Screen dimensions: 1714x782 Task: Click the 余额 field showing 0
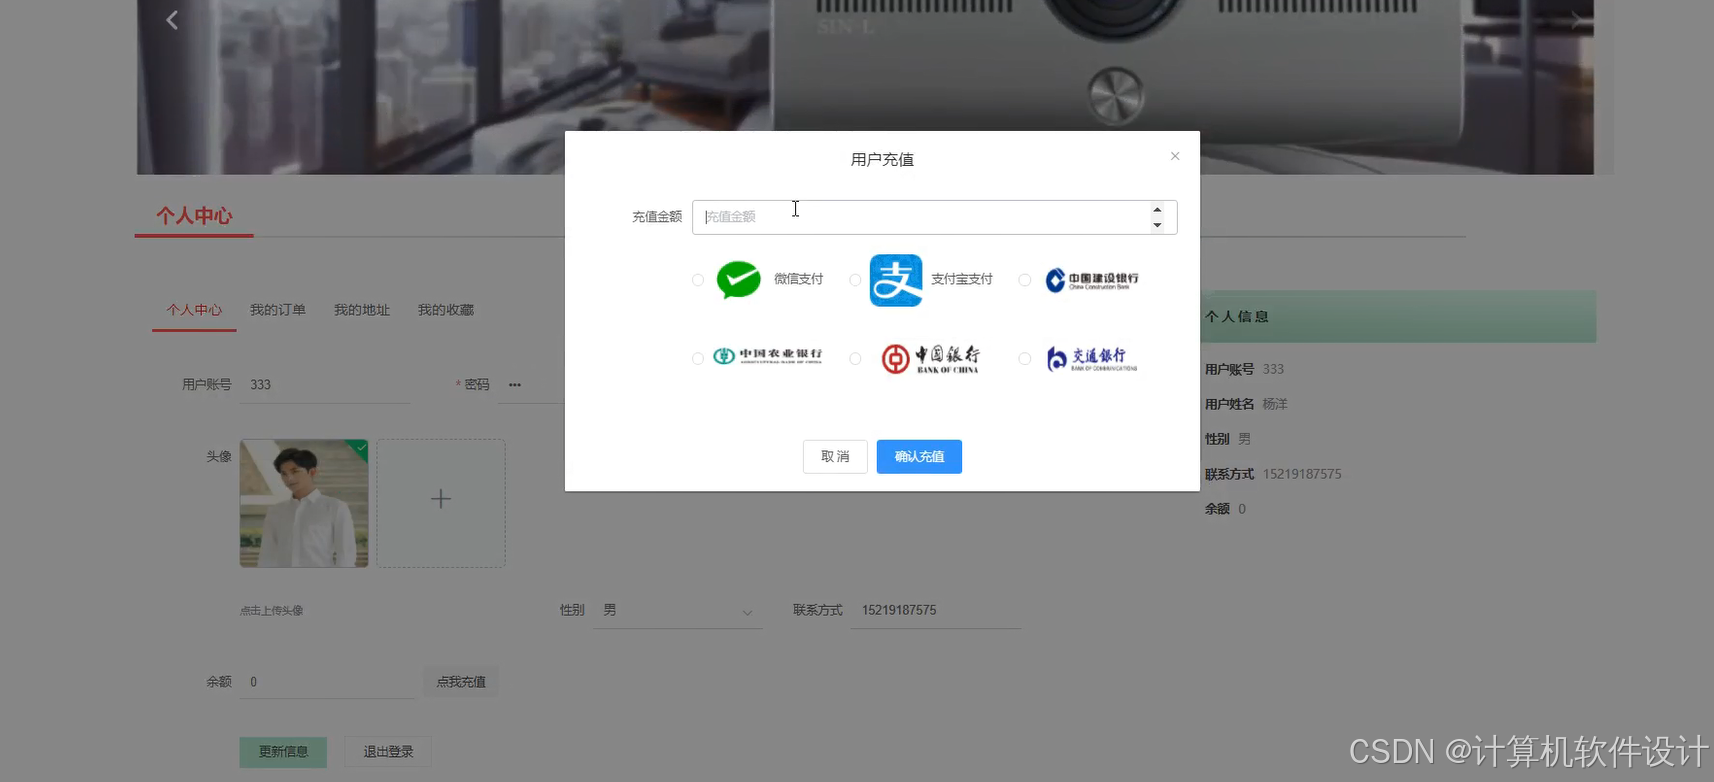(x=327, y=682)
